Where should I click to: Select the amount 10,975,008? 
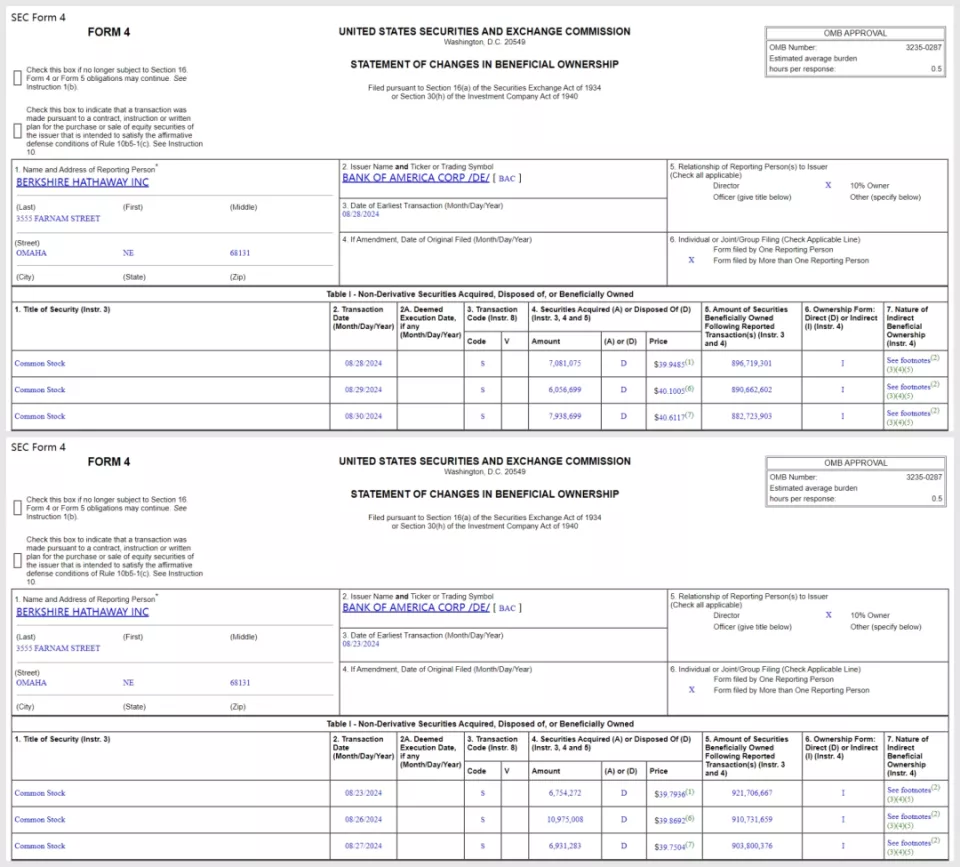coord(564,820)
